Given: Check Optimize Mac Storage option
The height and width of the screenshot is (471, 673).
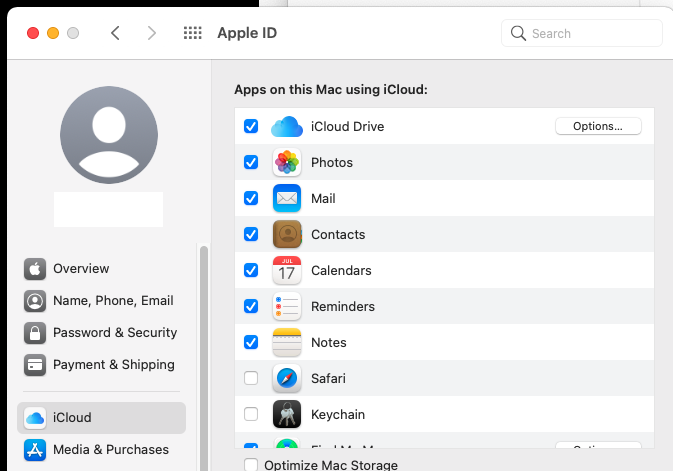Looking at the screenshot, I should pos(251,465).
